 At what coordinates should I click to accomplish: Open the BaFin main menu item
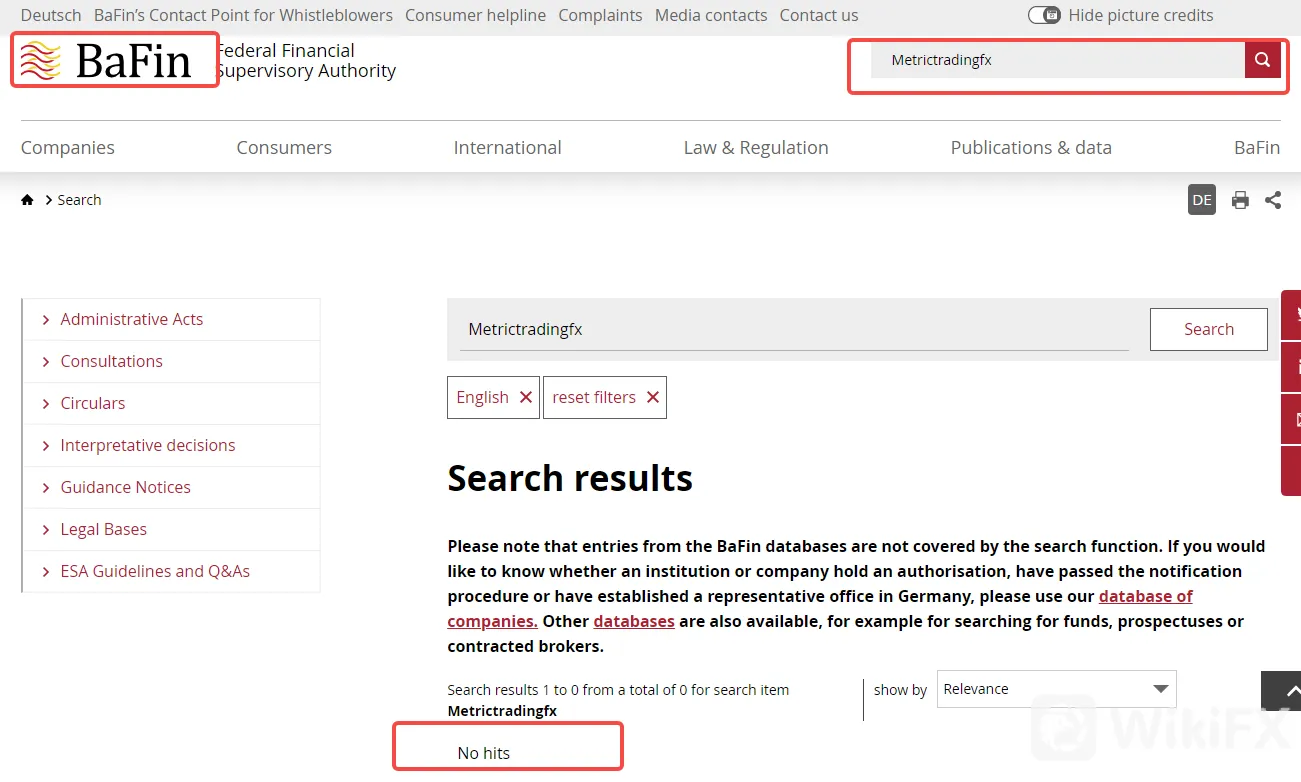coord(1257,148)
